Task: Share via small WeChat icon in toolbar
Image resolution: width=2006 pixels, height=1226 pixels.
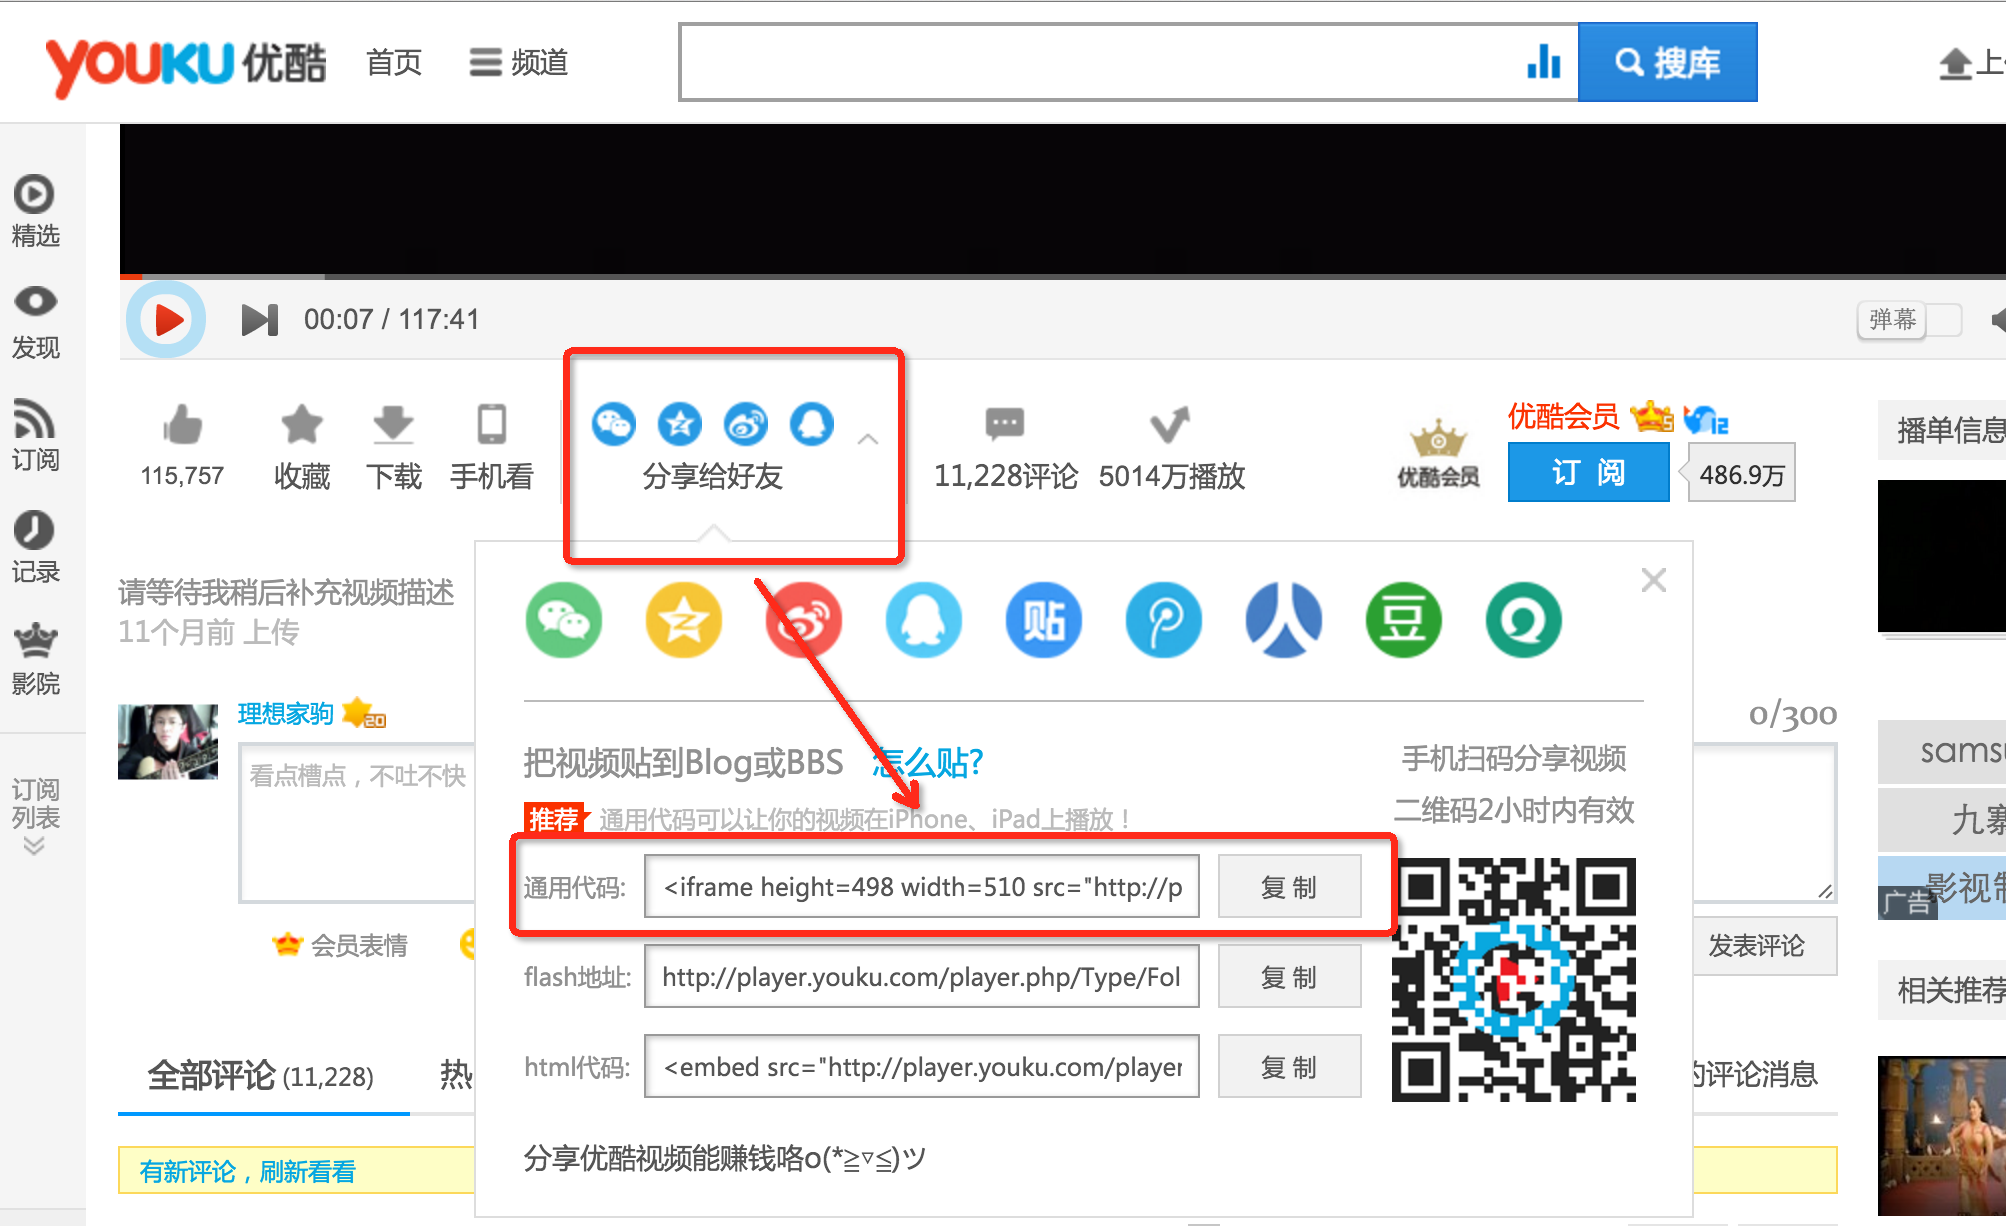Action: (x=614, y=424)
